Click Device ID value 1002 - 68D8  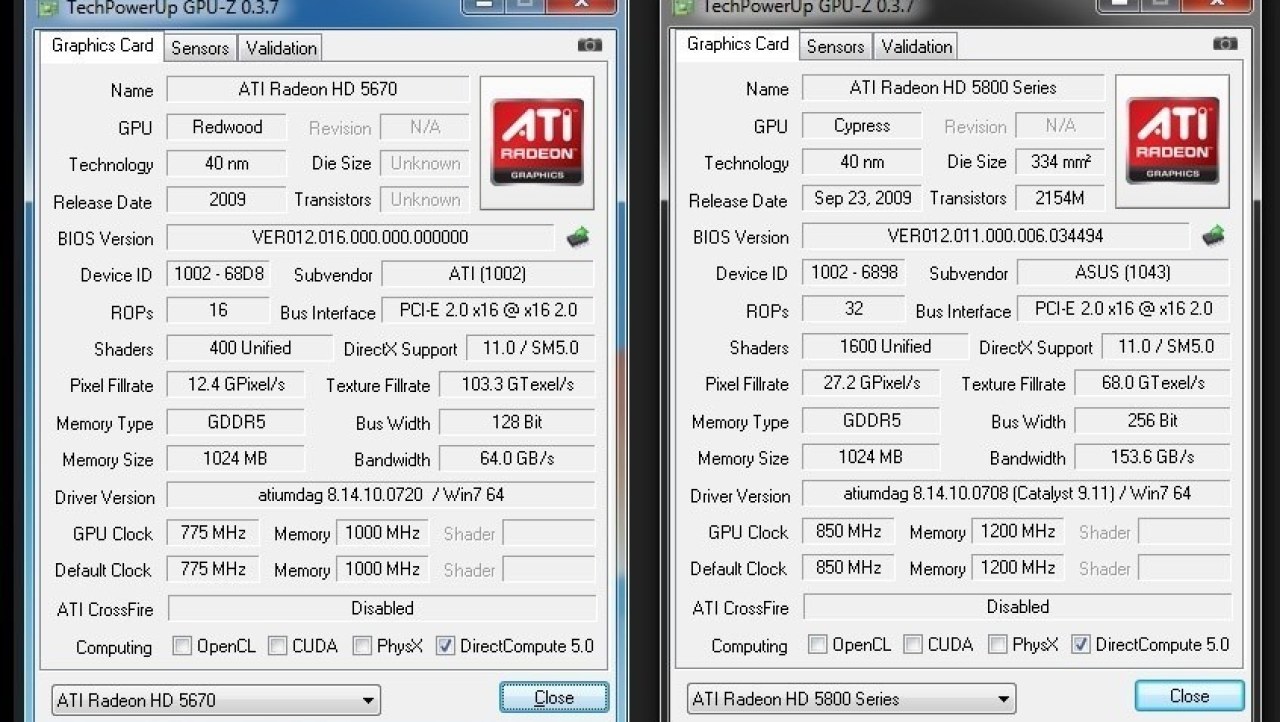[x=218, y=274]
